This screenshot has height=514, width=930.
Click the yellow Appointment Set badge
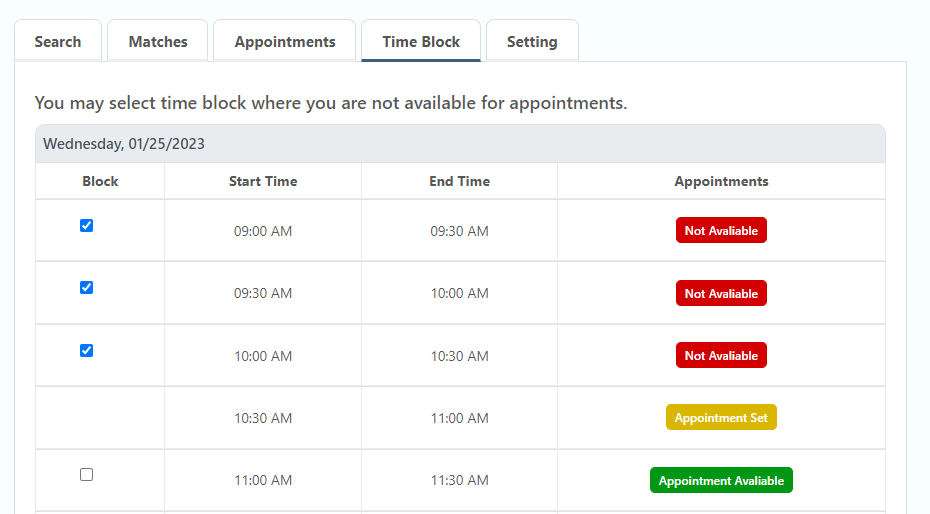pos(721,418)
